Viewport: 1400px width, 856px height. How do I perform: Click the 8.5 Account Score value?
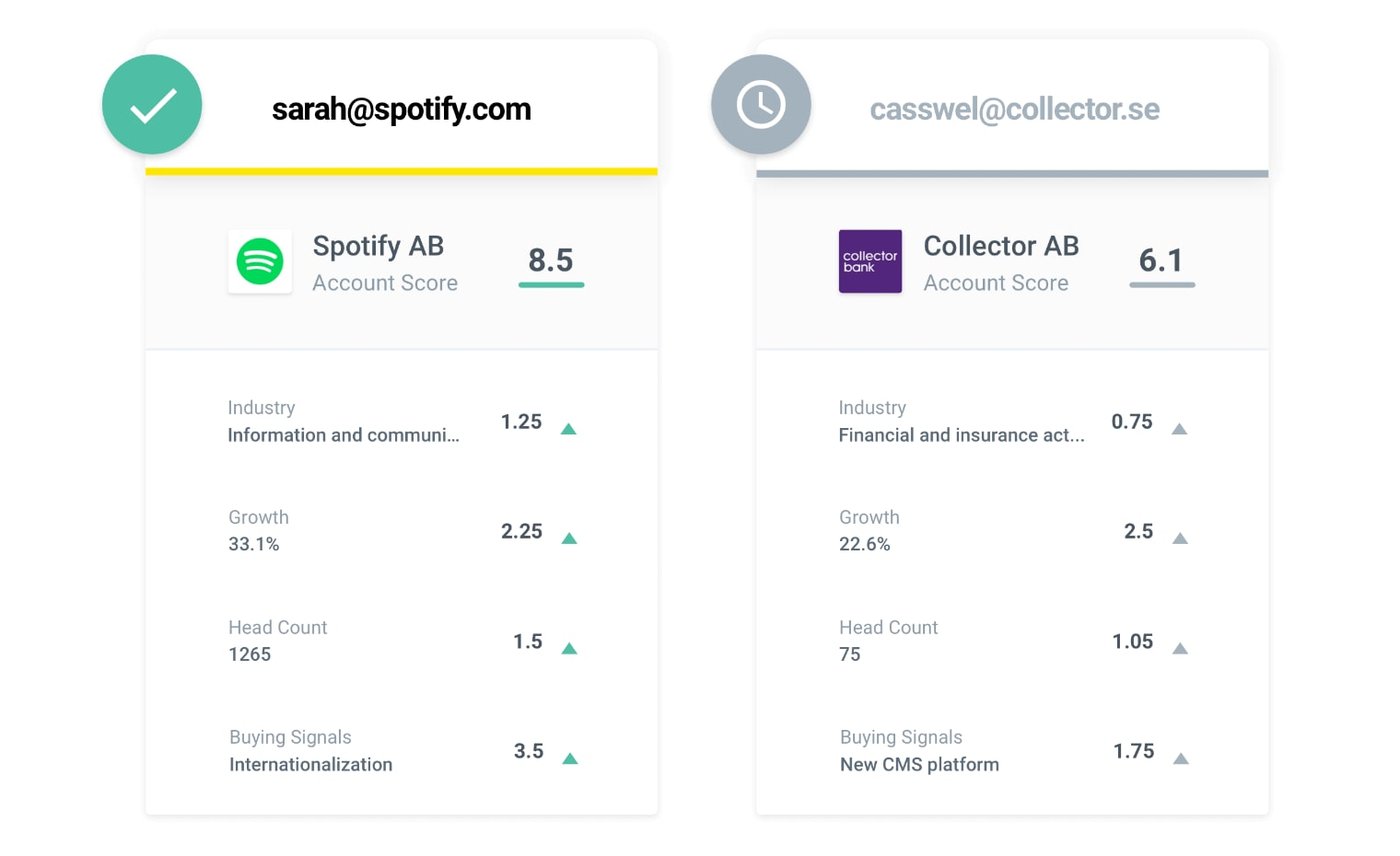[551, 261]
